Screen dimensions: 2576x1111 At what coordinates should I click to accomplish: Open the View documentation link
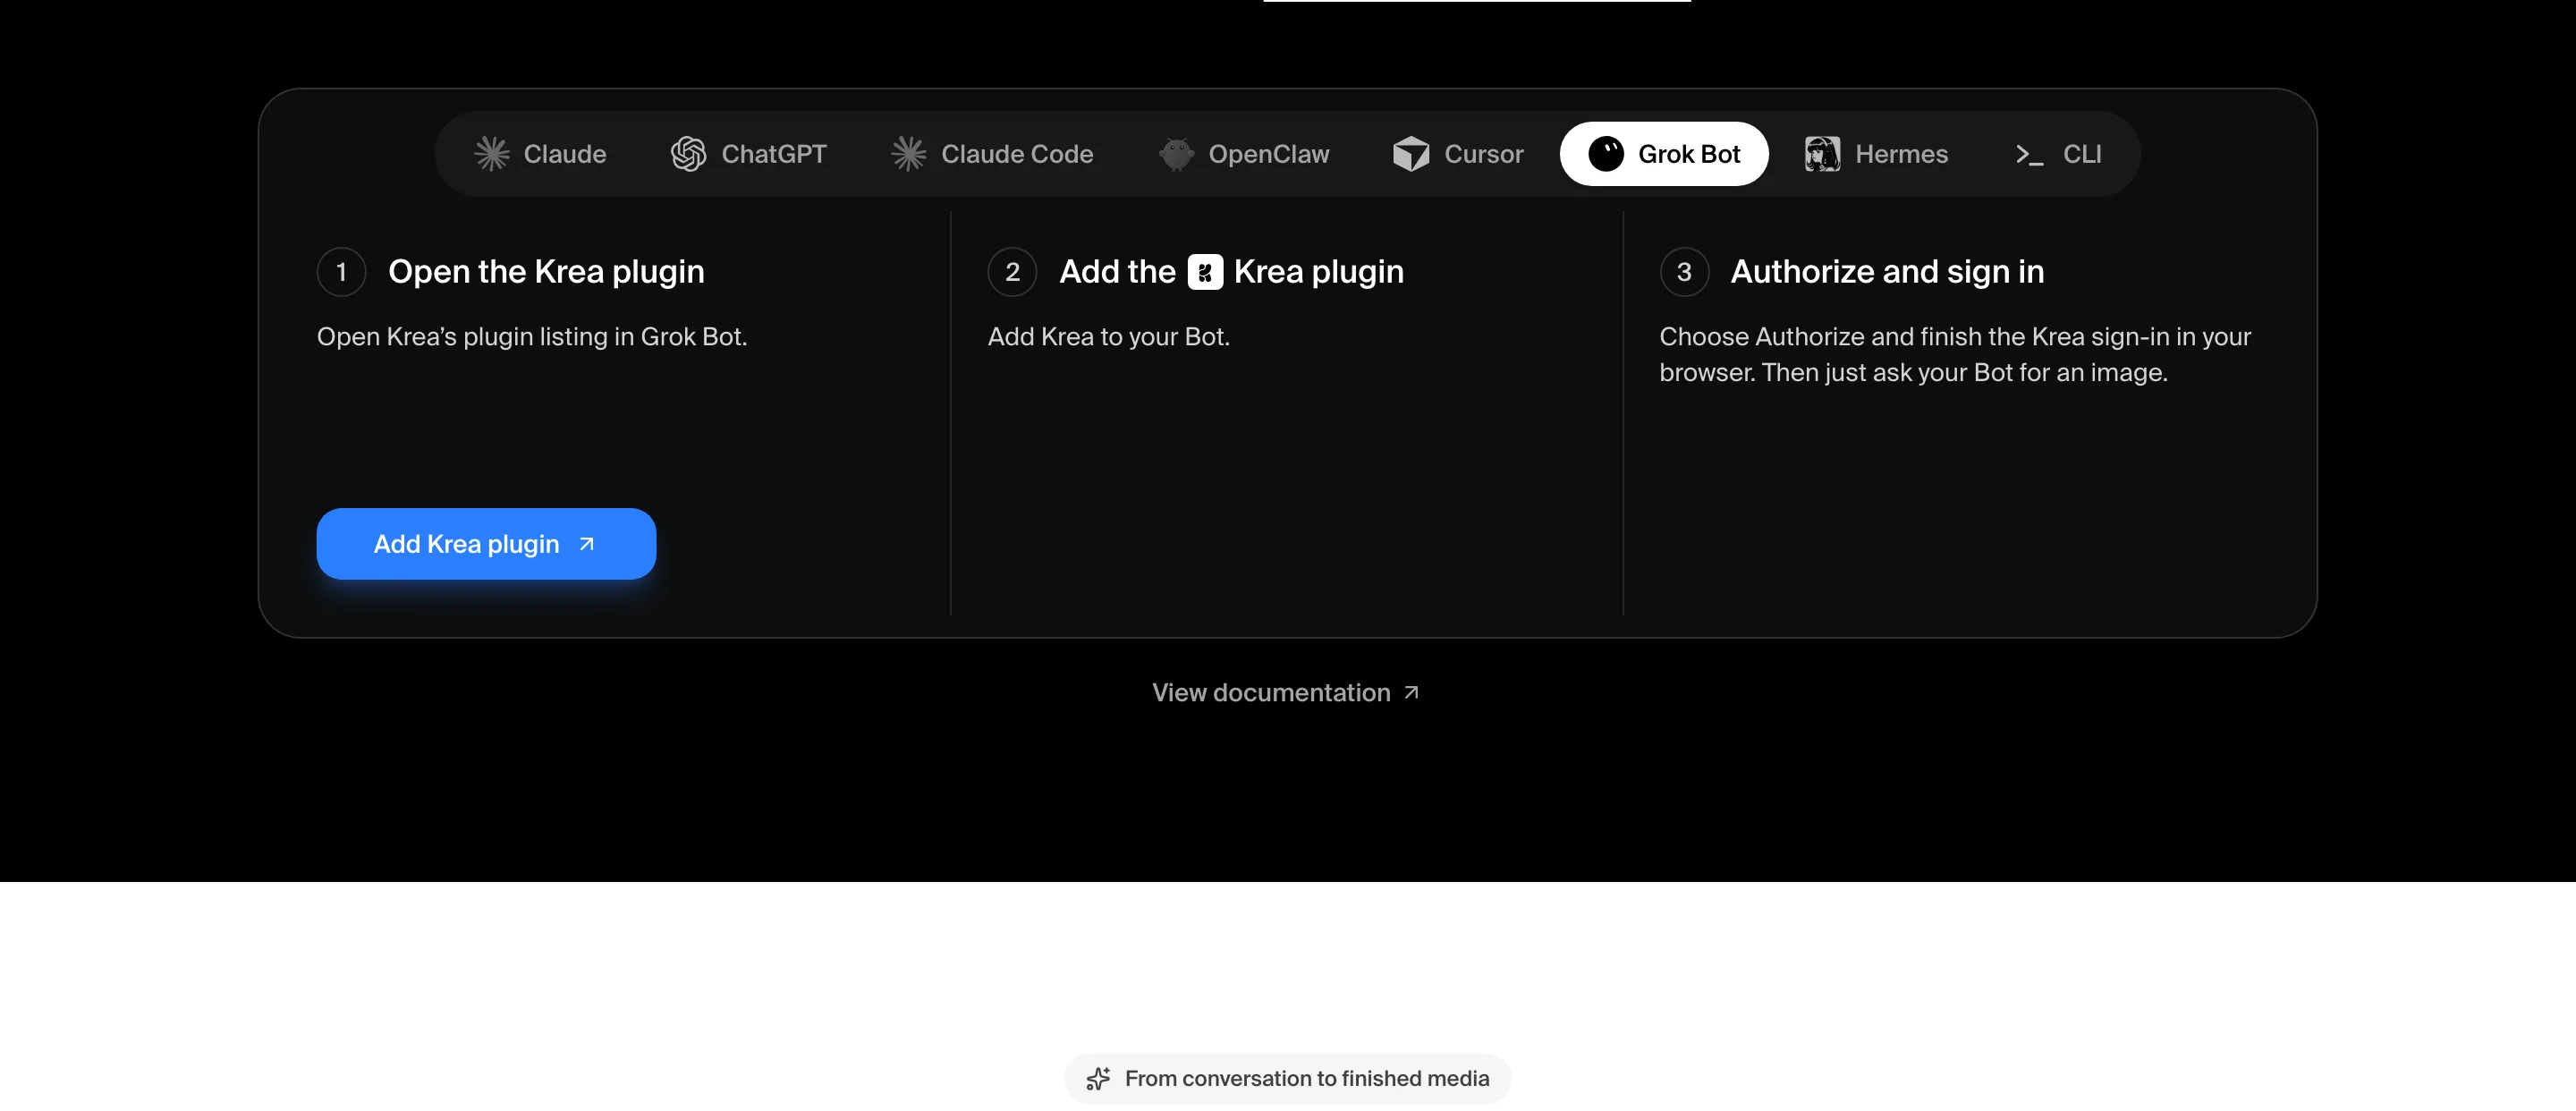(1286, 692)
